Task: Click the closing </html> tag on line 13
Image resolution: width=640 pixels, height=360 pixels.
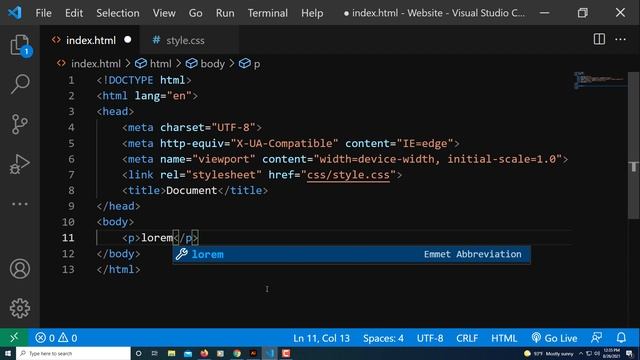Action: (118, 269)
